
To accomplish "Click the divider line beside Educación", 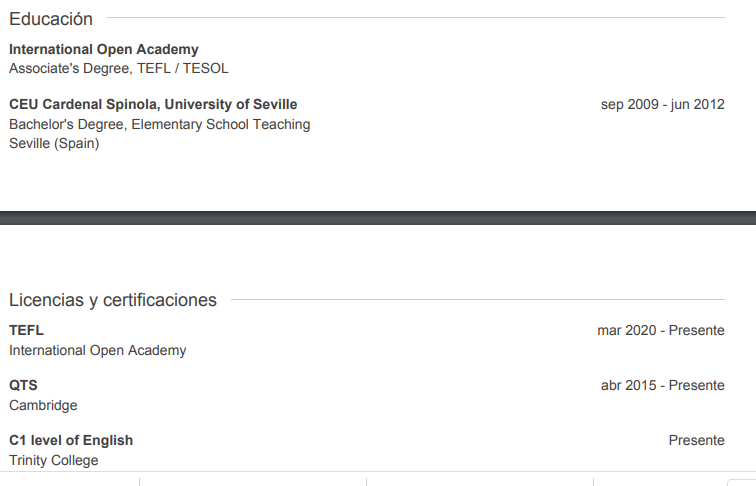I will [x=416, y=17].
